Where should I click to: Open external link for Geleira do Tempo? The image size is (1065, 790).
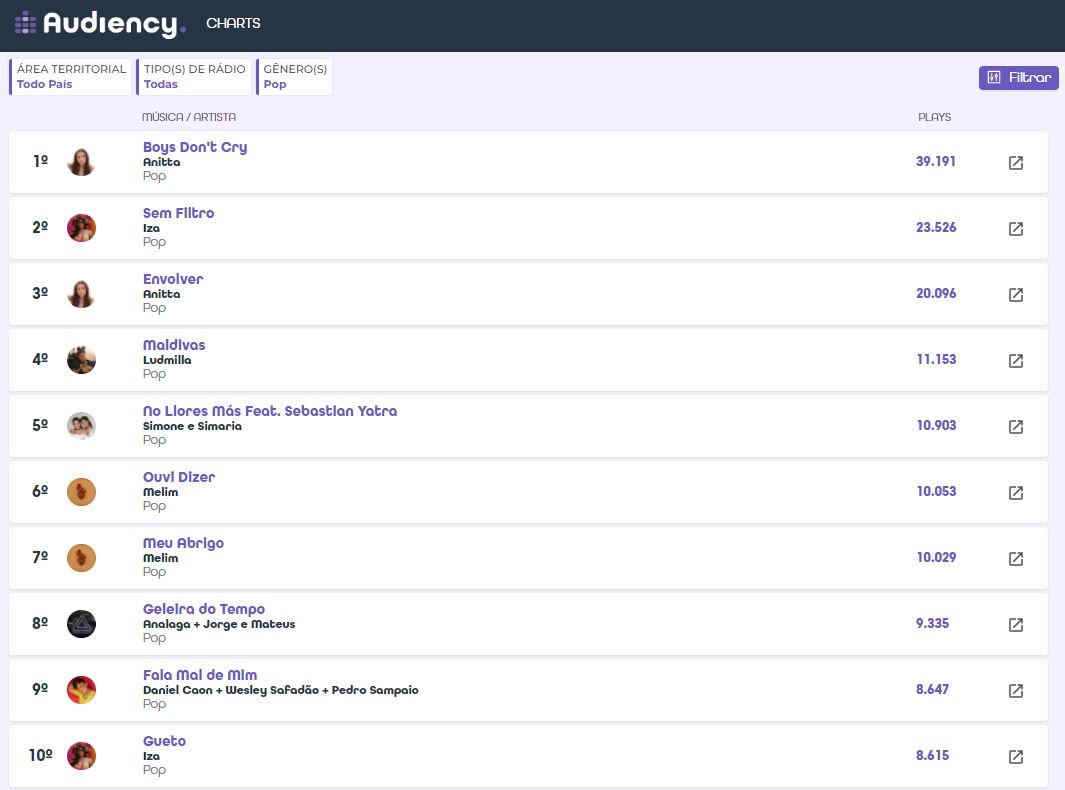(x=1015, y=624)
